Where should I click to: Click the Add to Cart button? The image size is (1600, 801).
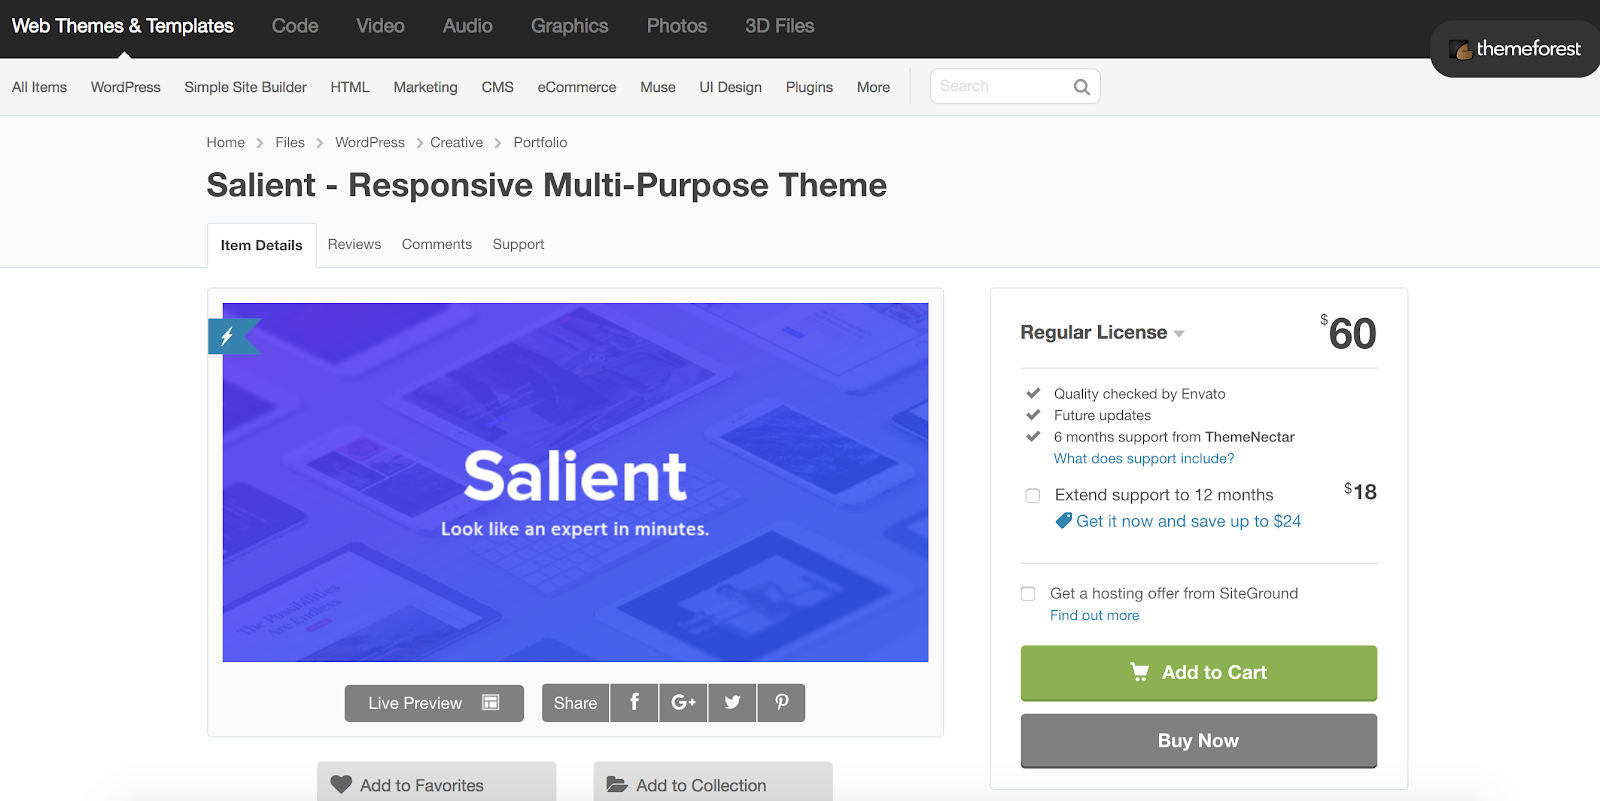(1198, 673)
